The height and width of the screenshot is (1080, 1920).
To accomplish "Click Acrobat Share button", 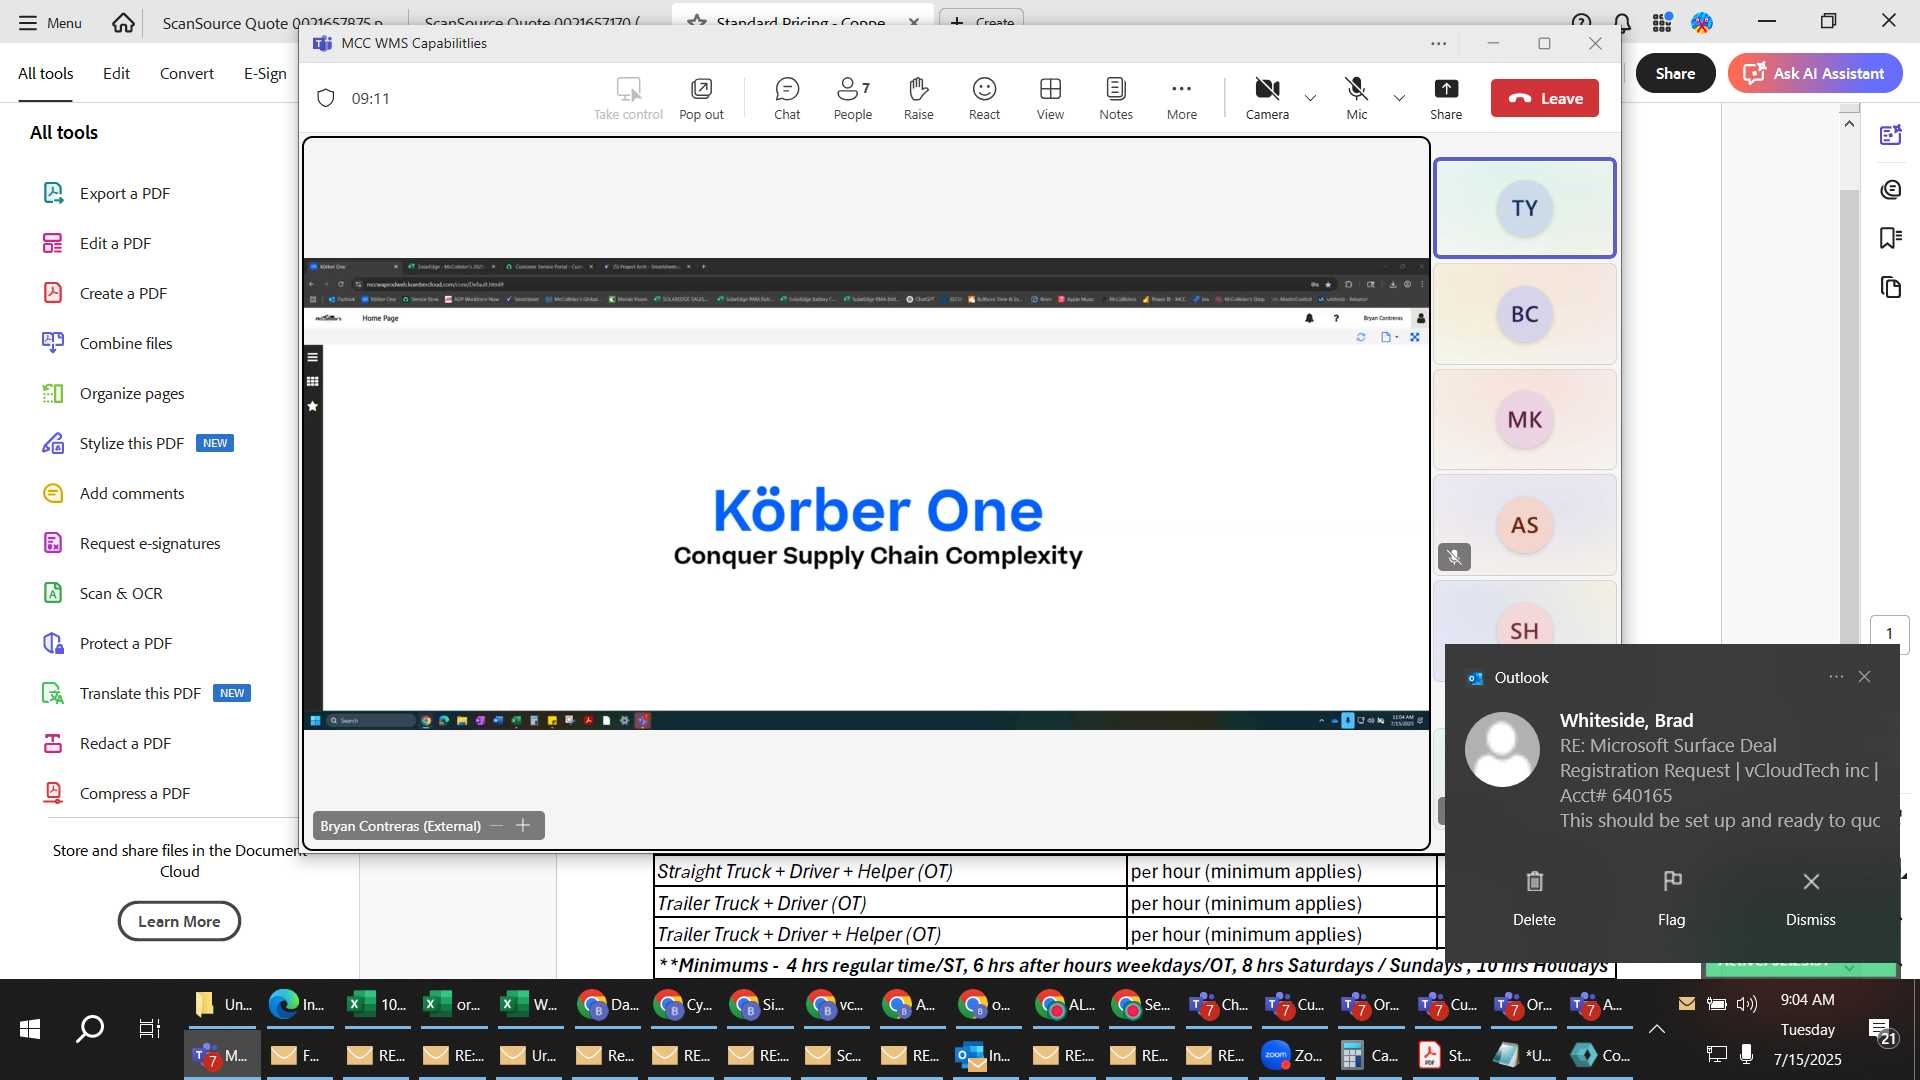I will coord(1675,73).
